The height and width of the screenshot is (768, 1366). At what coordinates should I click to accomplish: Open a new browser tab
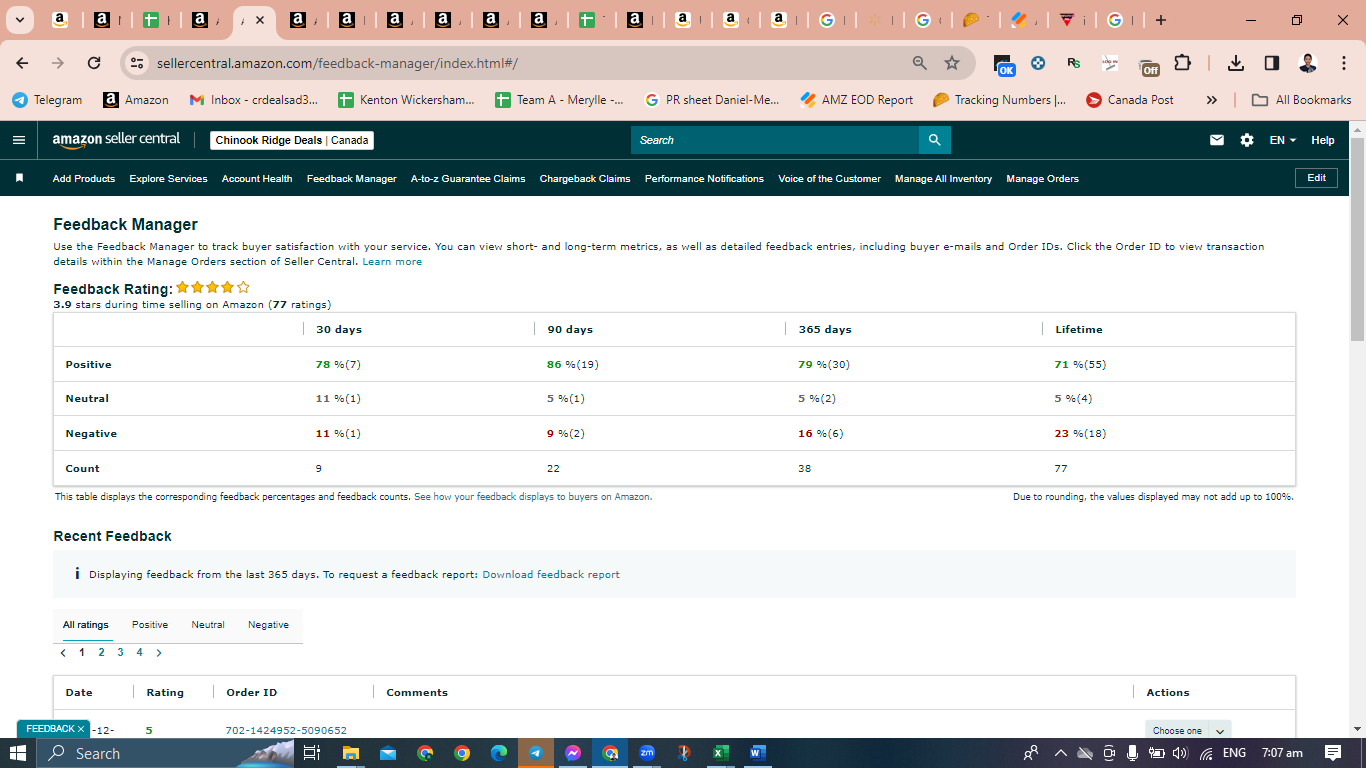click(x=1160, y=20)
